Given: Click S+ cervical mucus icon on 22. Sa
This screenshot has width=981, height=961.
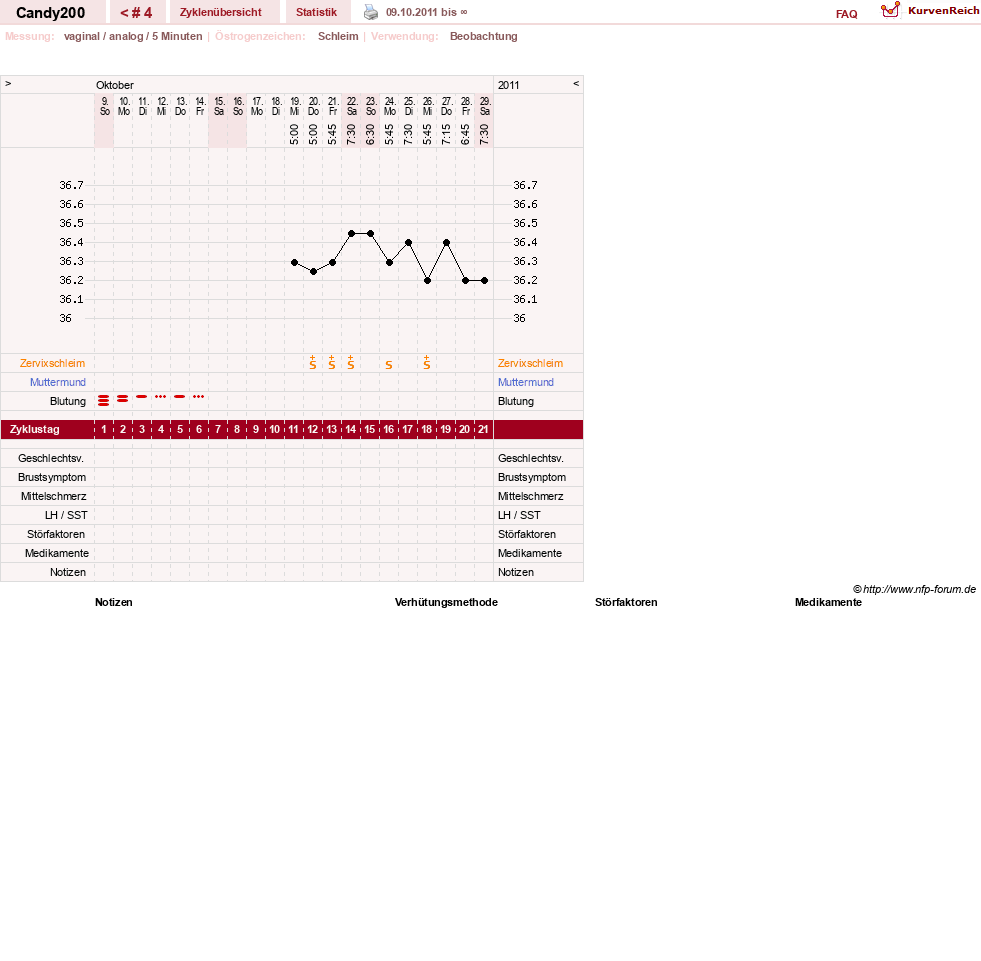Looking at the screenshot, I should click(350, 362).
